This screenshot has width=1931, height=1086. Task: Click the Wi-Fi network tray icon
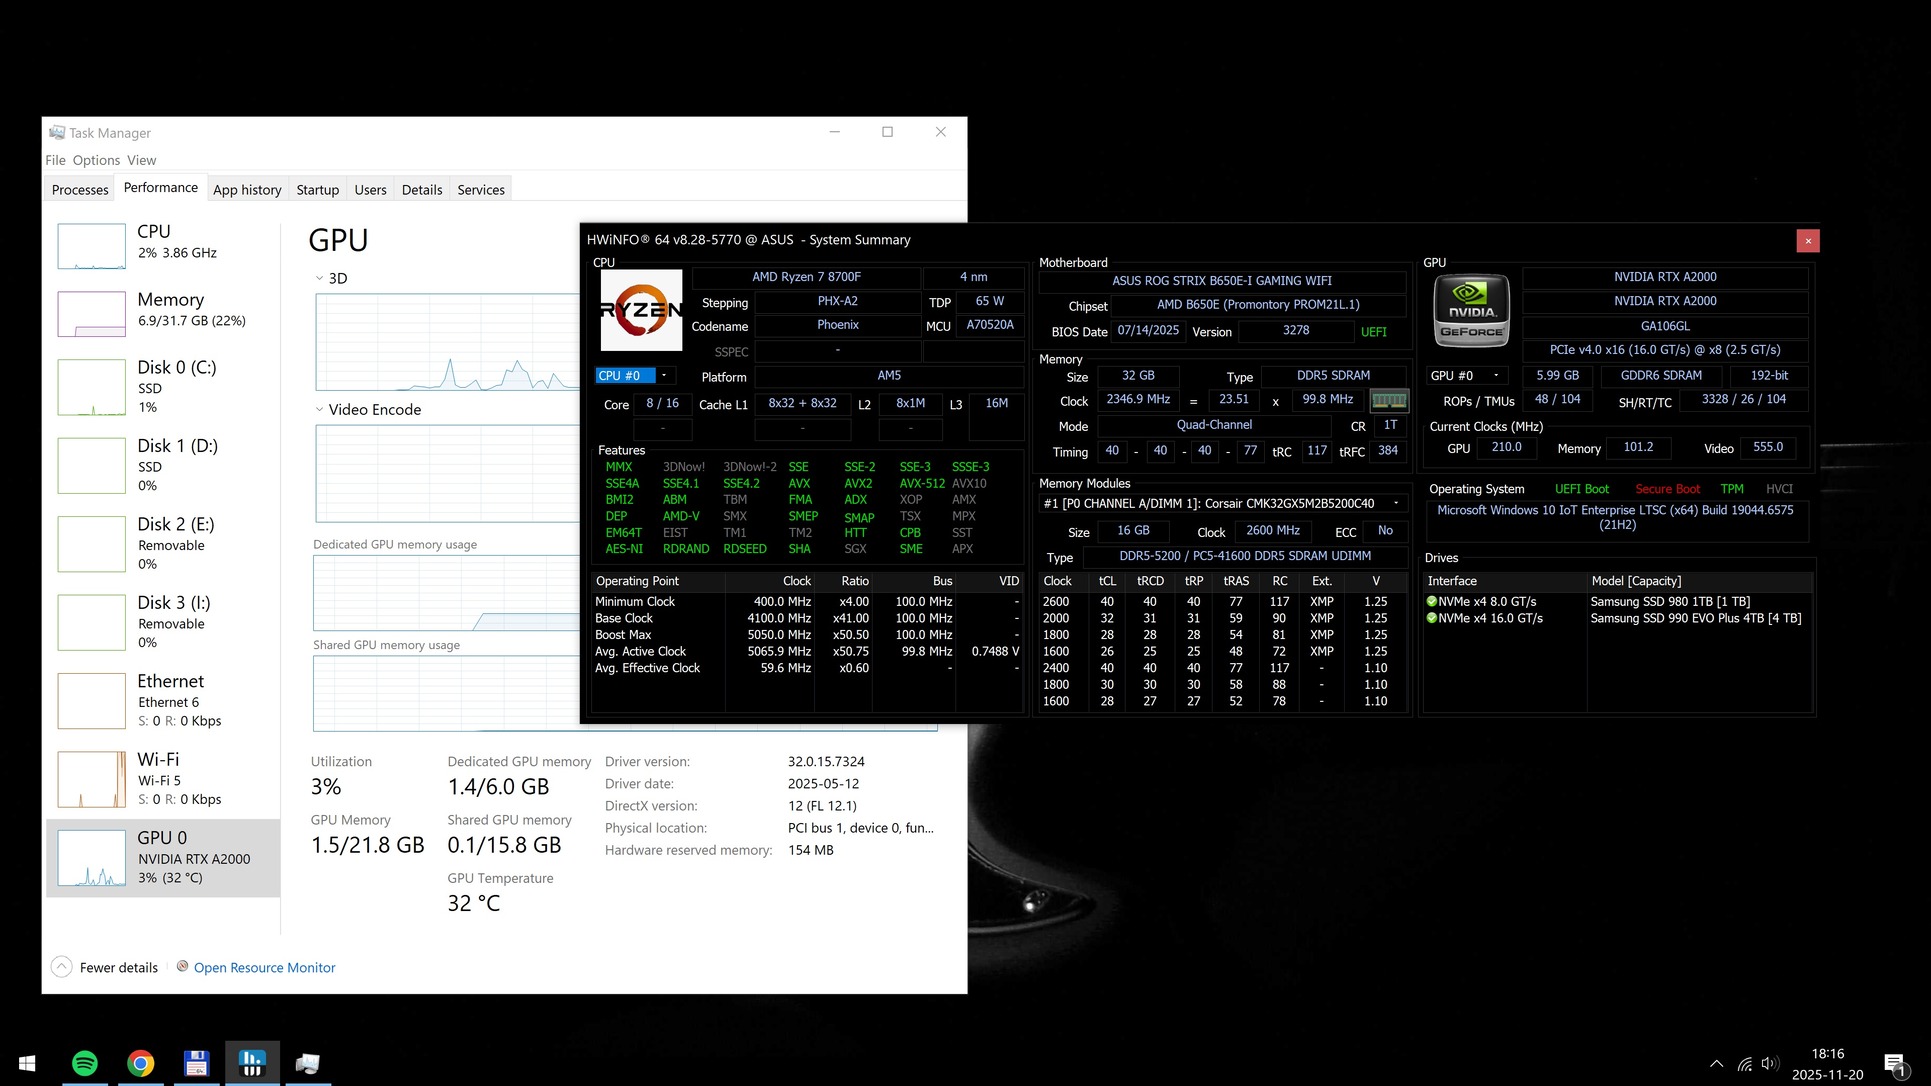click(x=1744, y=1064)
